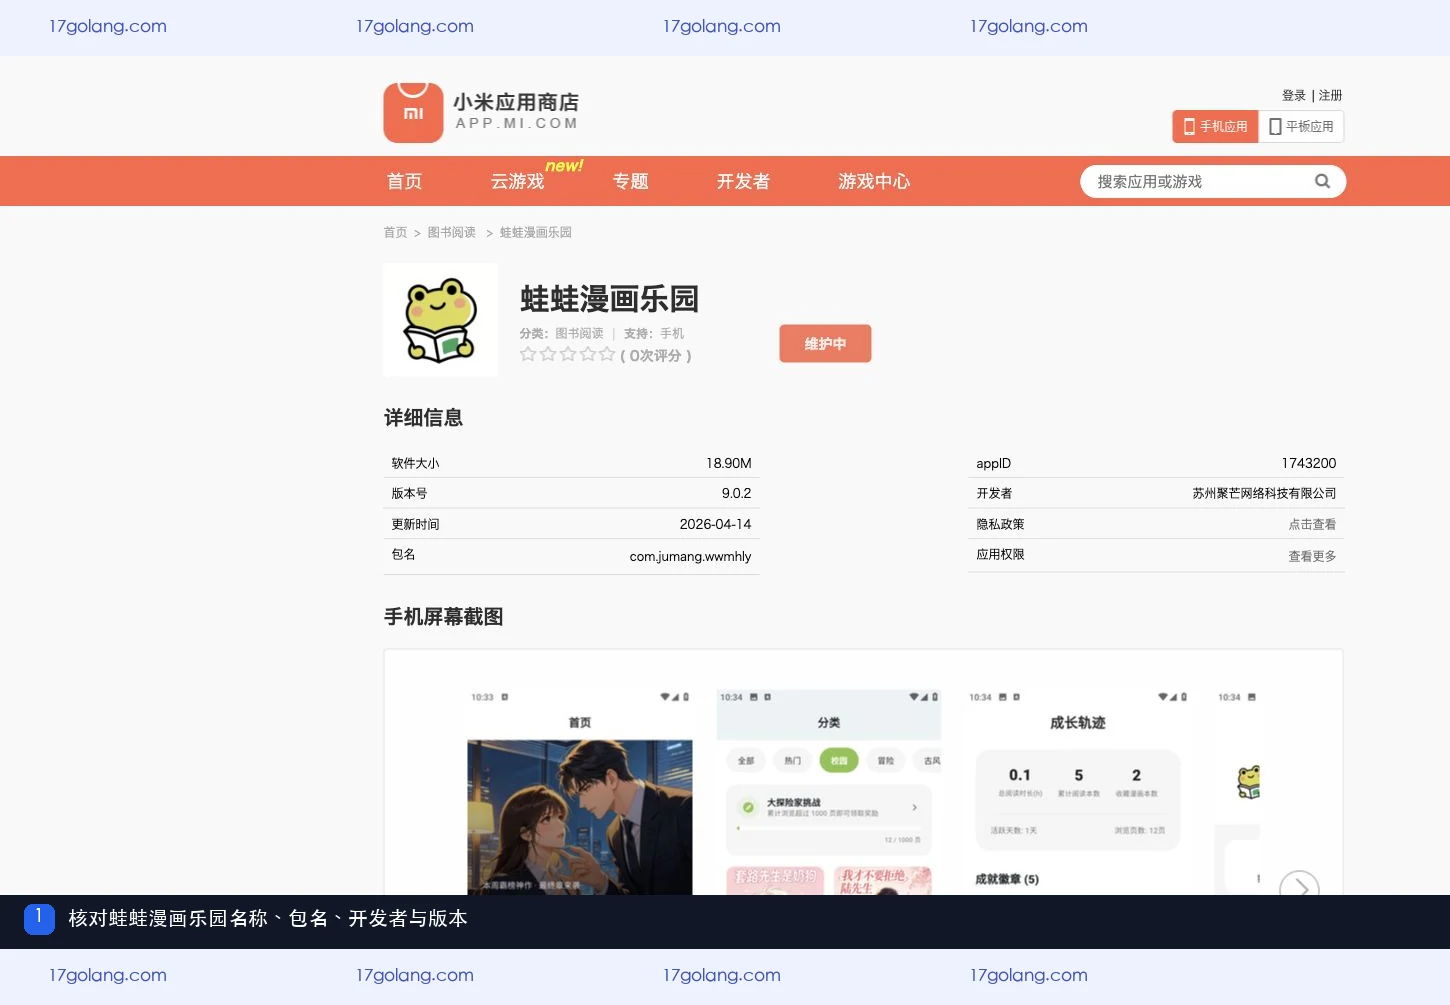Click the 蛙蛙漫画乐园 frog app icon
This screenshot has width=1450, height=1005.
tap(440, 320)
